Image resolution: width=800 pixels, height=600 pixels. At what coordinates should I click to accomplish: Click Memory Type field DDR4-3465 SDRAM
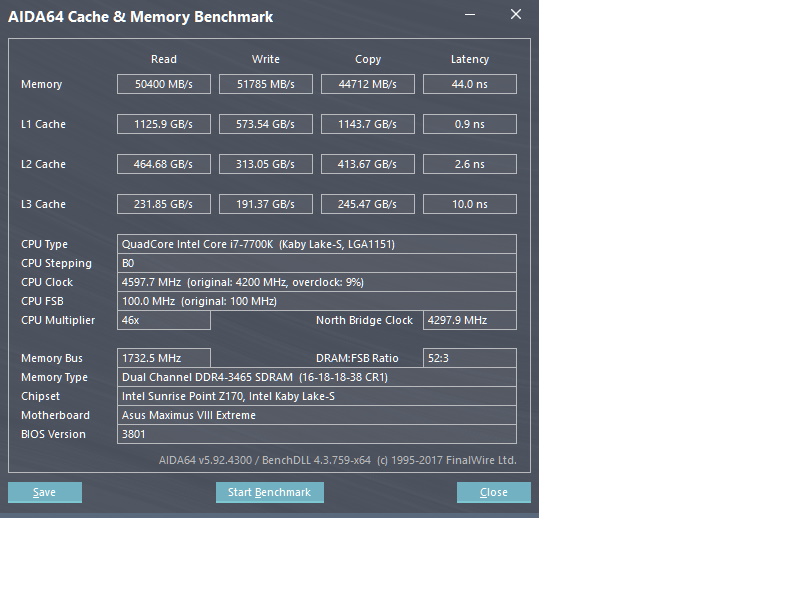click(317, 377)
